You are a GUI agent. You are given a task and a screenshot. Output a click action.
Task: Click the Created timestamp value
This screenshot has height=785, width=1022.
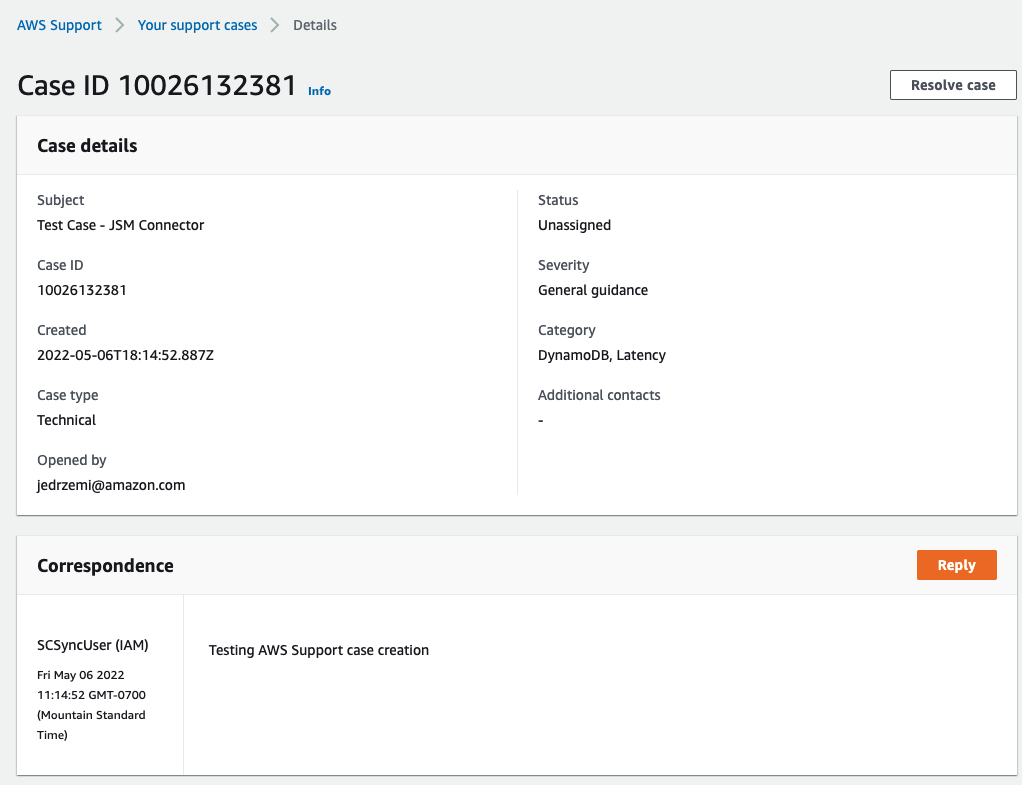[125, 355]
